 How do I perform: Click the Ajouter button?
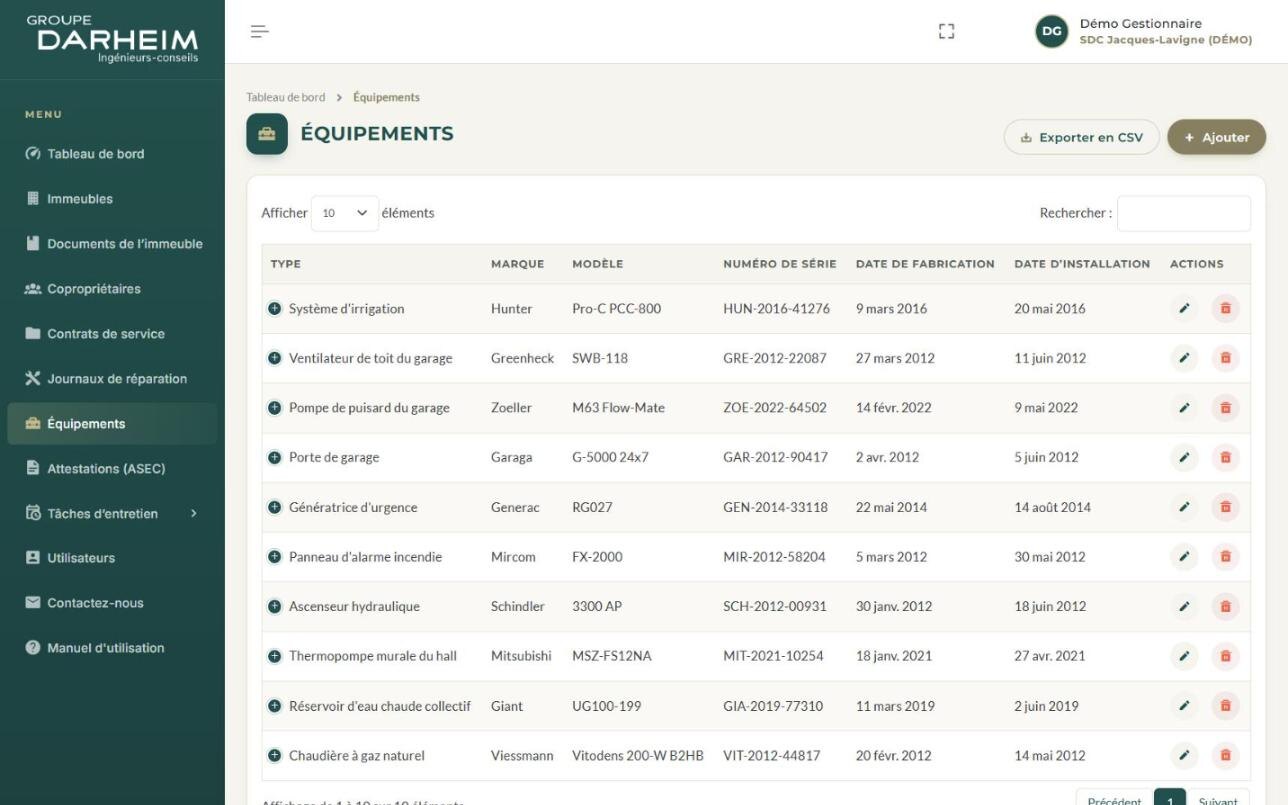1216,138
